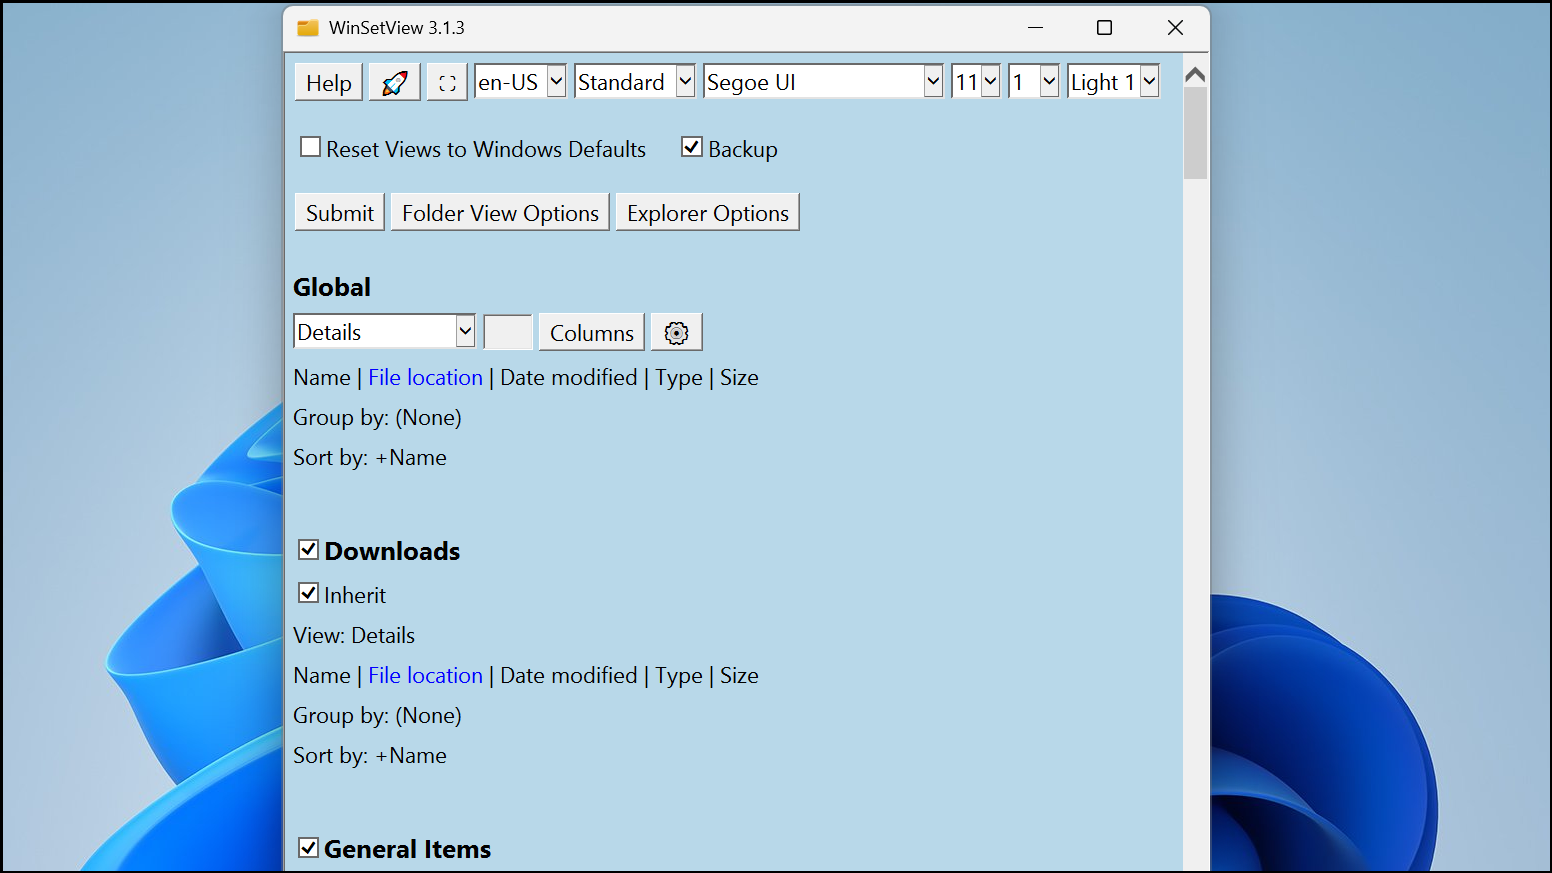Screen dimensions: 1552x873
Task: Open the Segoe UI font dropdown
Action: tap(823, 82)
